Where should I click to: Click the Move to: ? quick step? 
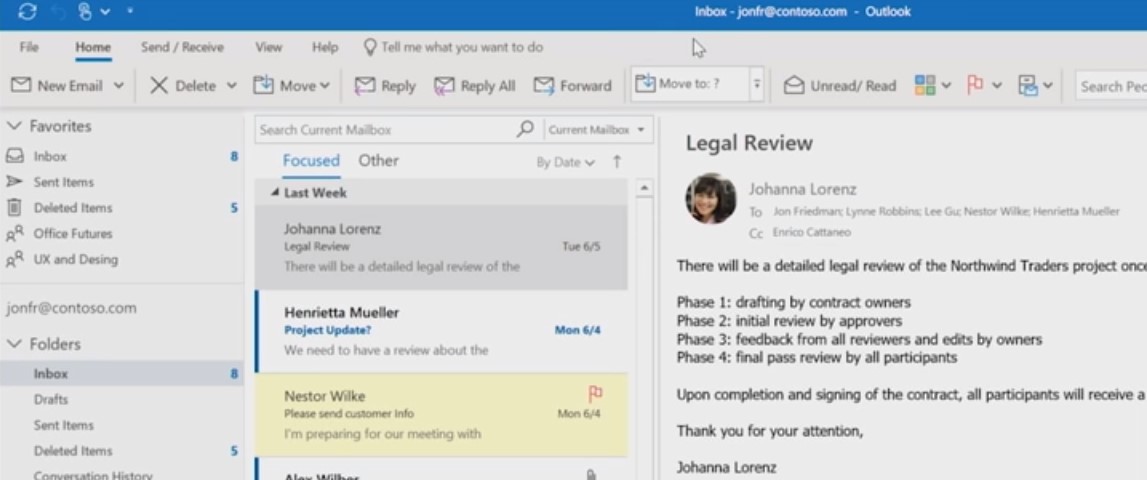(690, 84)
